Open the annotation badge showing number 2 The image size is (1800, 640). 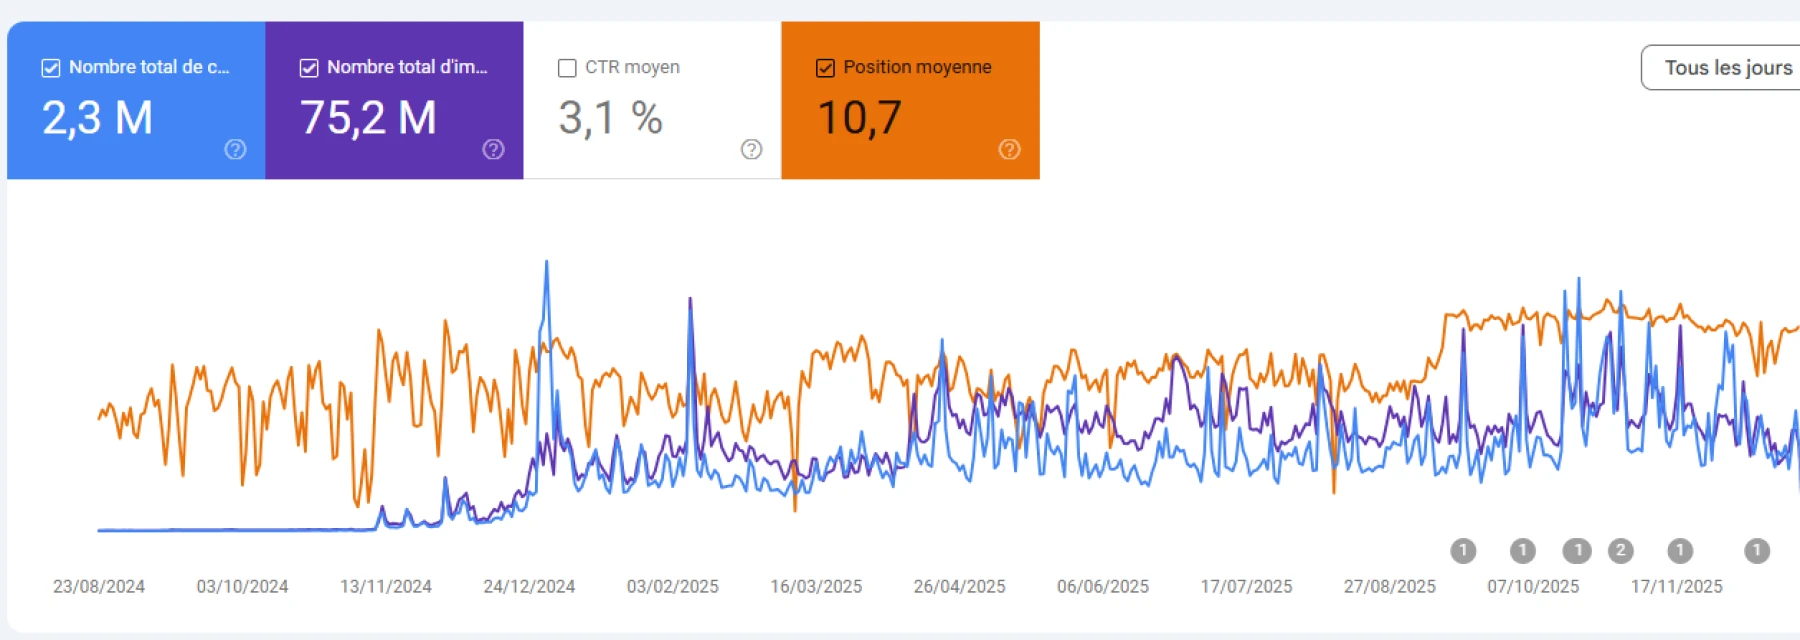1620,550
